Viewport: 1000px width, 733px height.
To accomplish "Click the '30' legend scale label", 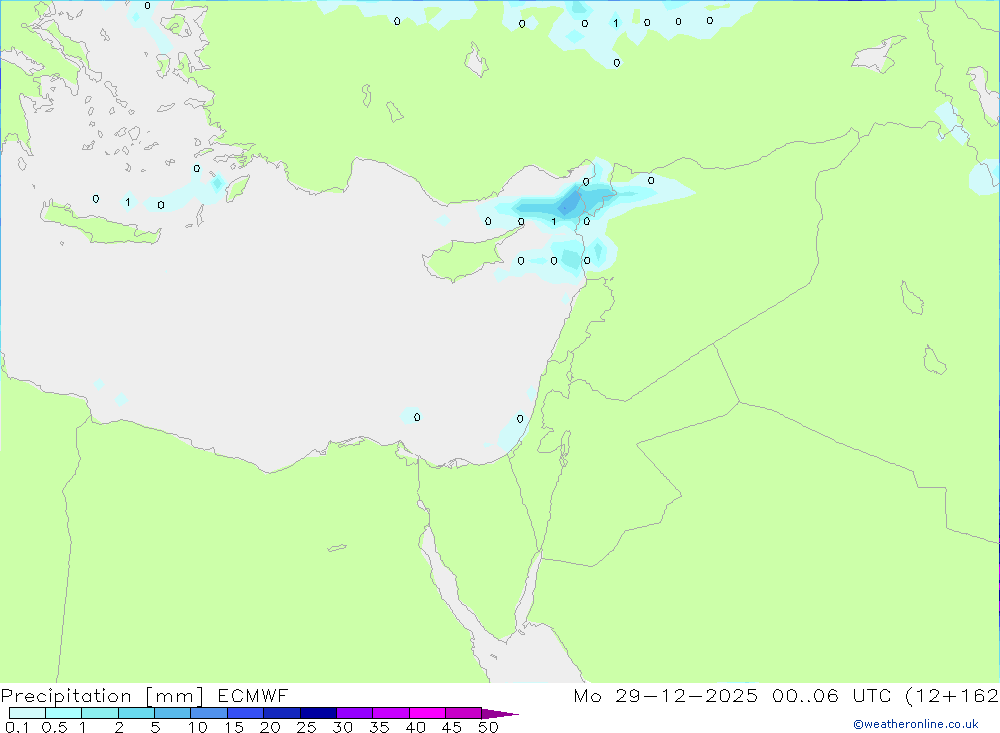I will 343,727.
